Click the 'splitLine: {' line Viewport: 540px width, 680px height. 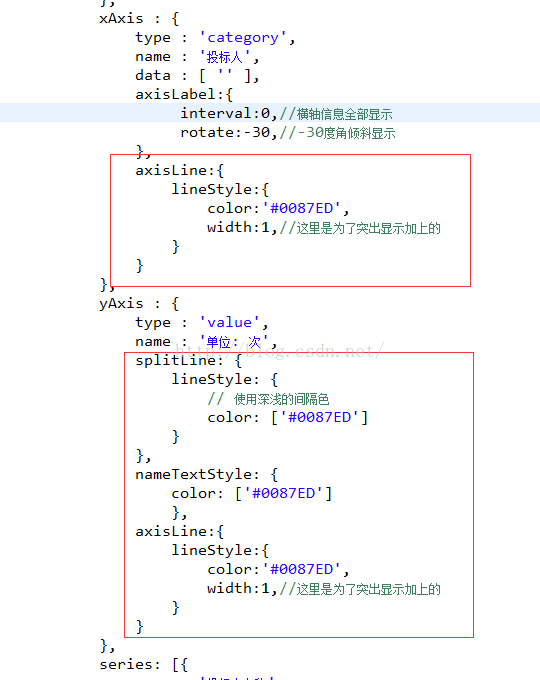click(x=188, y=361)
